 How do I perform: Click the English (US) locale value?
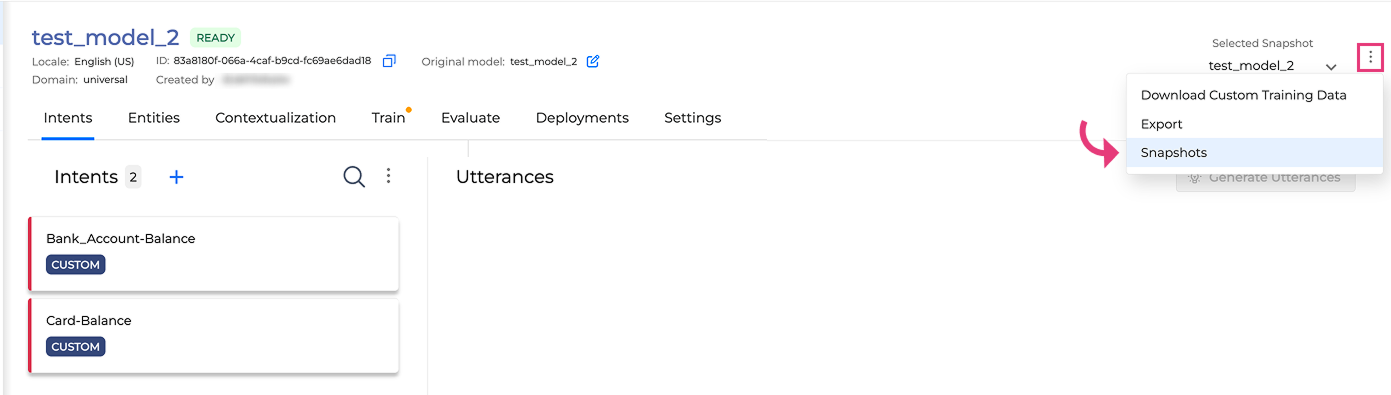click(x=105, y=61)
